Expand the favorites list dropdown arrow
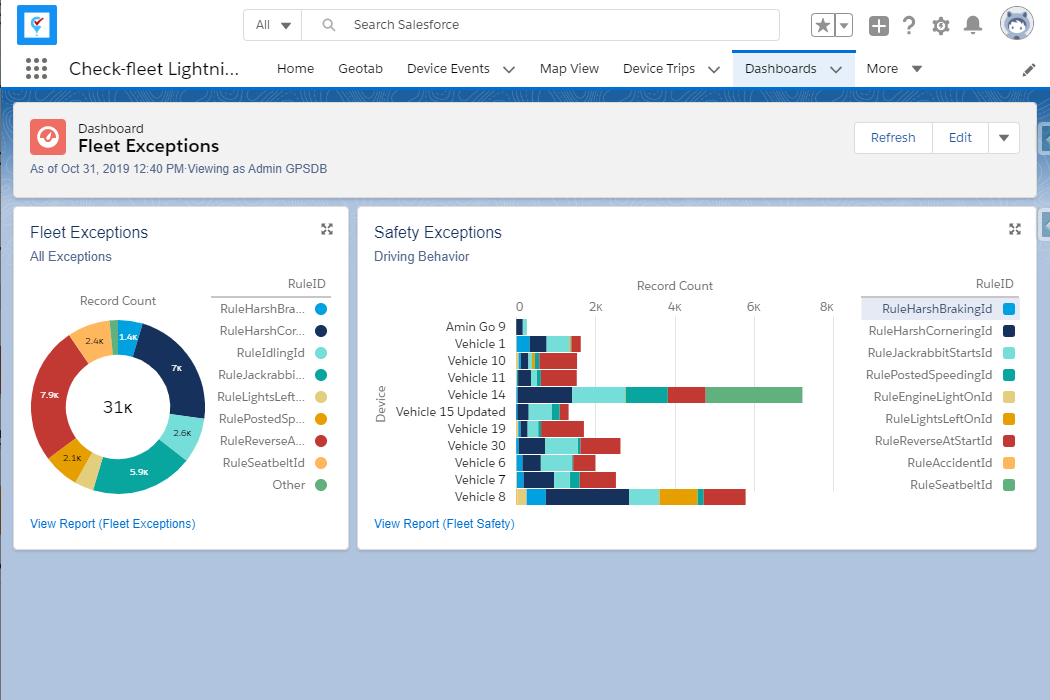 (x=845, y=26)
